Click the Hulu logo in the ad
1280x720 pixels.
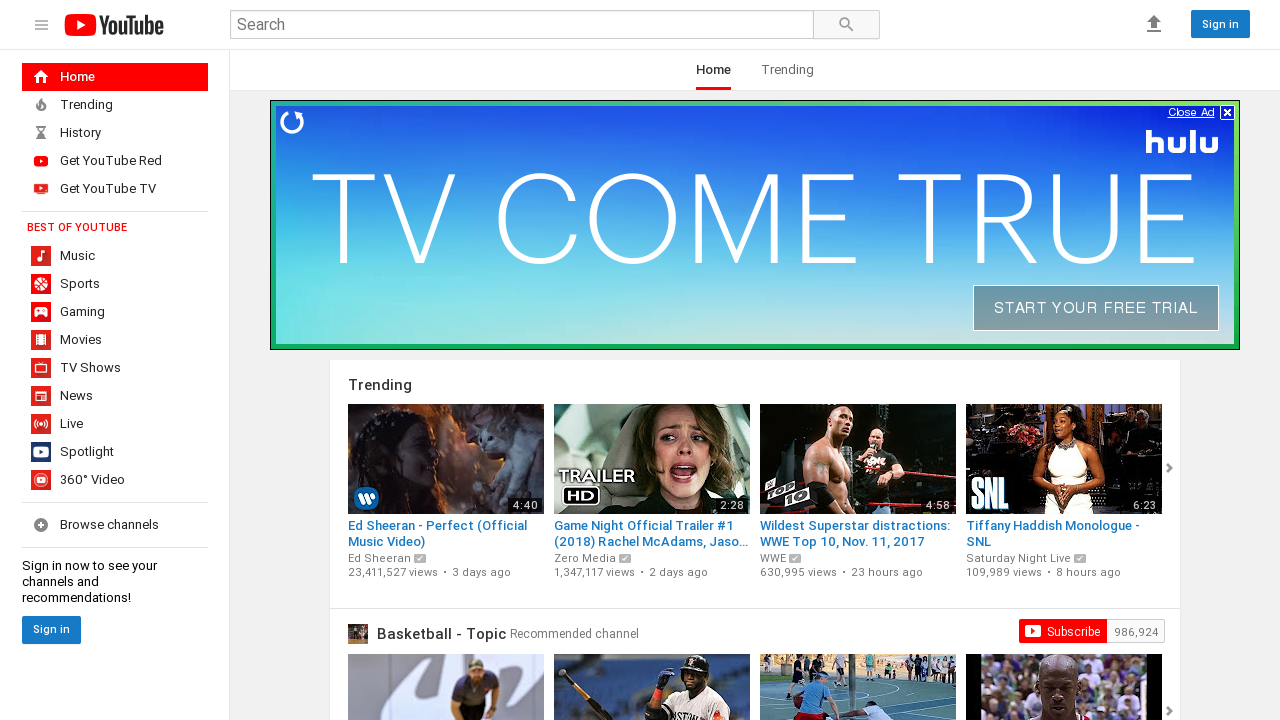[1182, 142]
